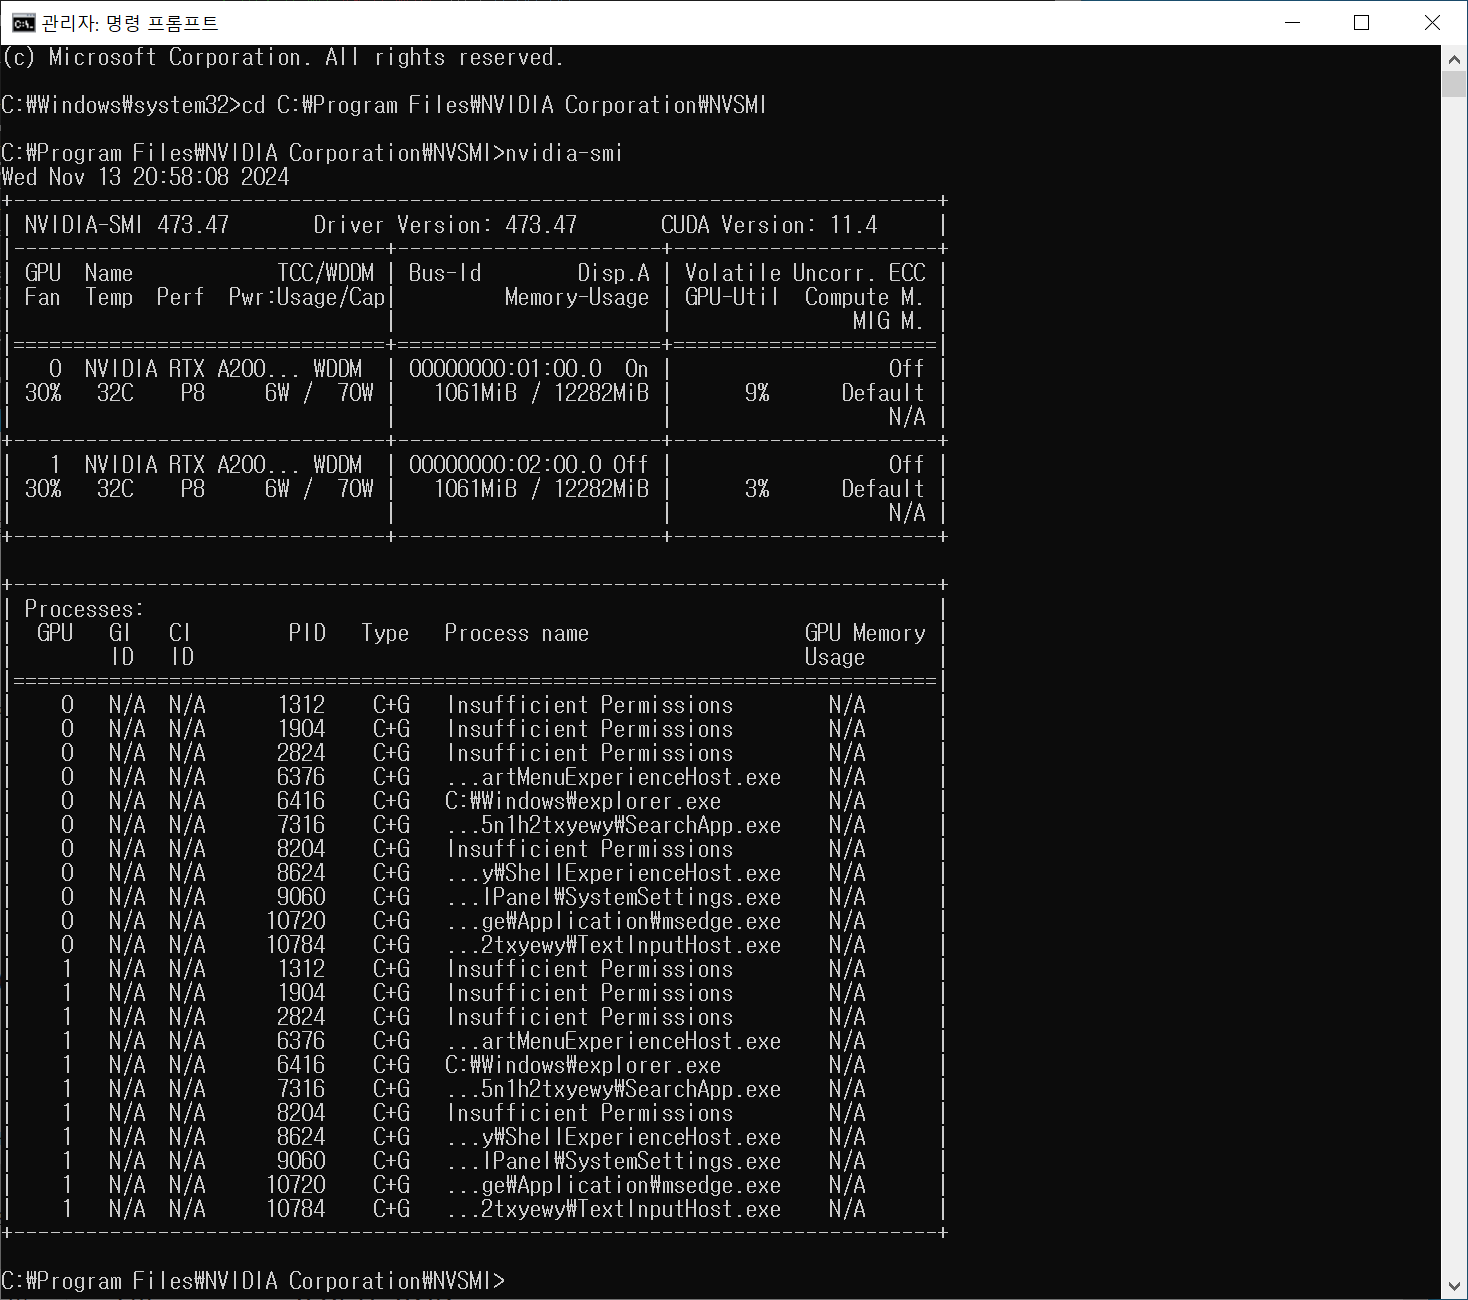Click GPU 1 utilization value '3%'
Screen dimensions: 1468x1300
(x=757, y=489)
